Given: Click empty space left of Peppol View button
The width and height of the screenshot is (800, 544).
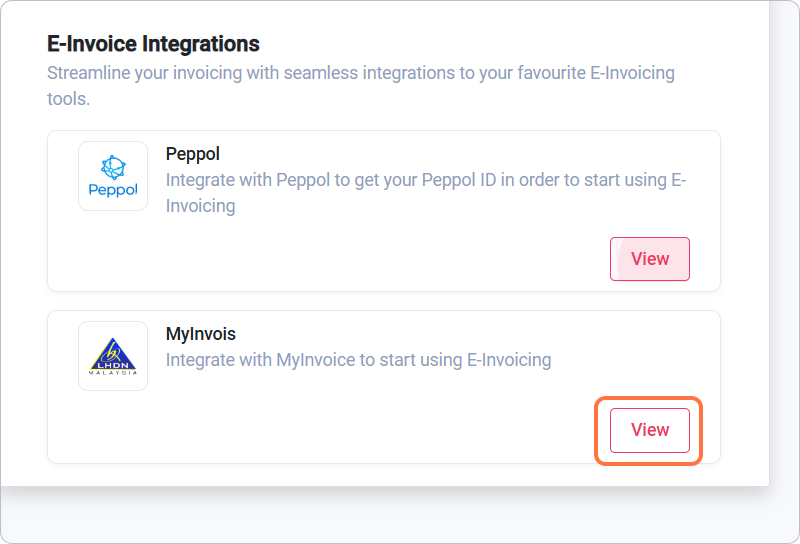Looking at the screenshot, I should 400,260.
